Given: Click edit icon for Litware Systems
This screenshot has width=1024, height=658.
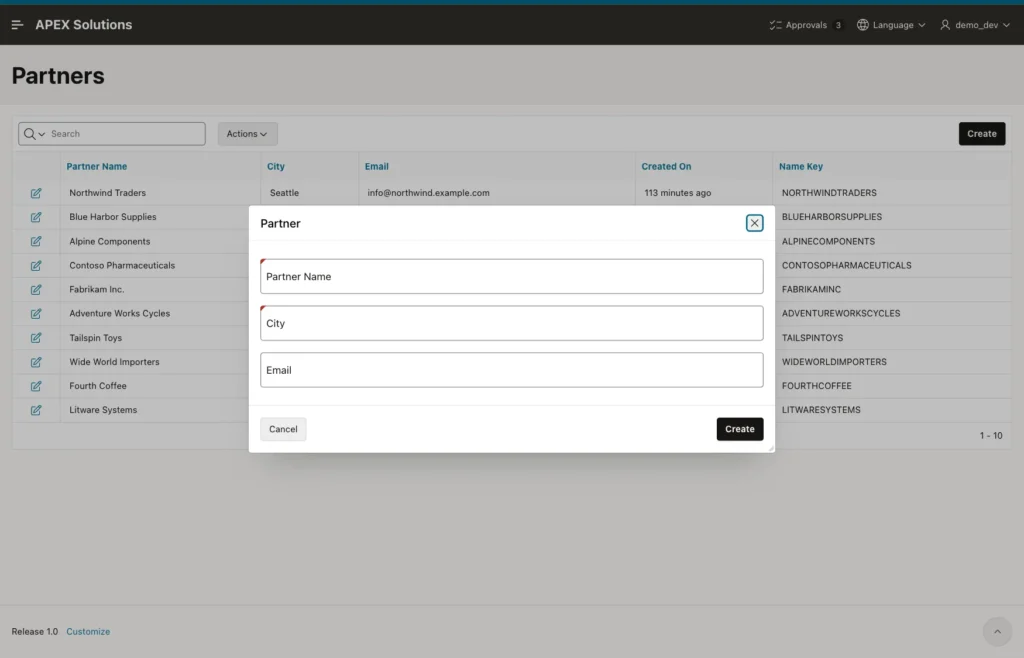Looking at the screenshot, I should pos(36,411).
